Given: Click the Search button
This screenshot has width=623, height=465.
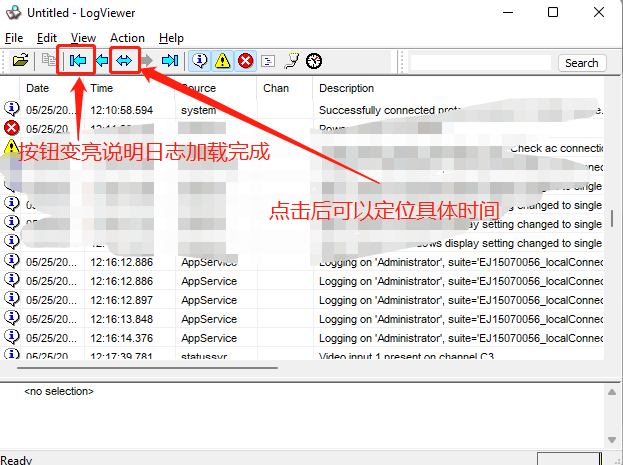Looking at the screenshot, I should (582, 63).
